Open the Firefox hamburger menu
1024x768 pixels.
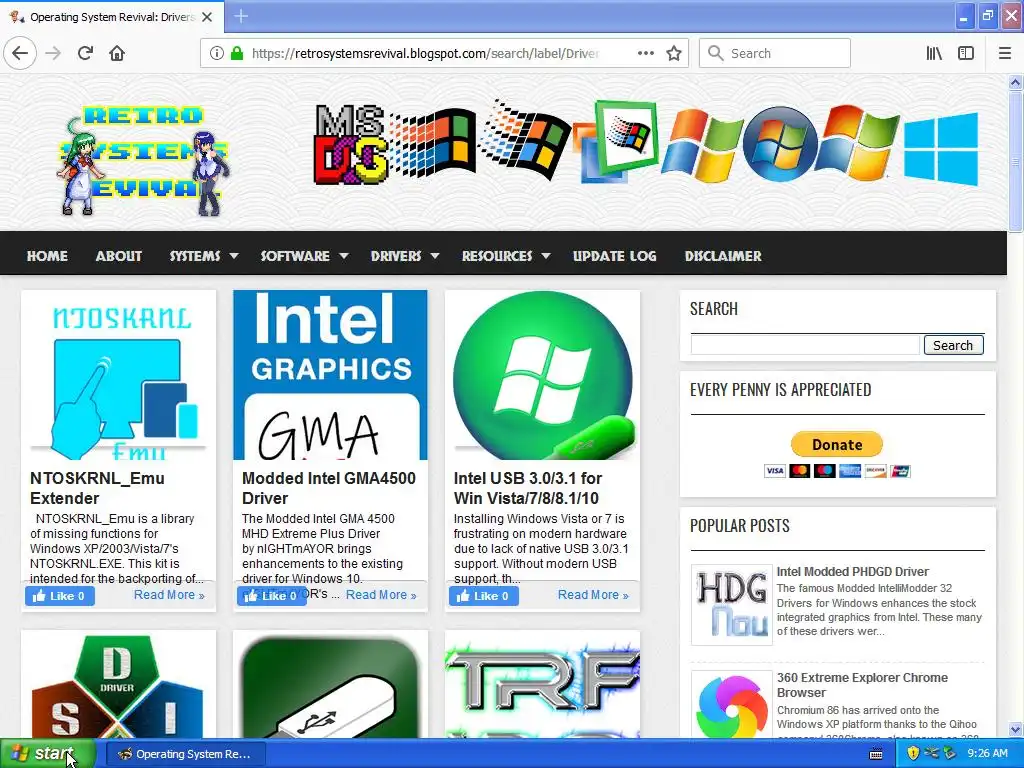coord(1004,53)
